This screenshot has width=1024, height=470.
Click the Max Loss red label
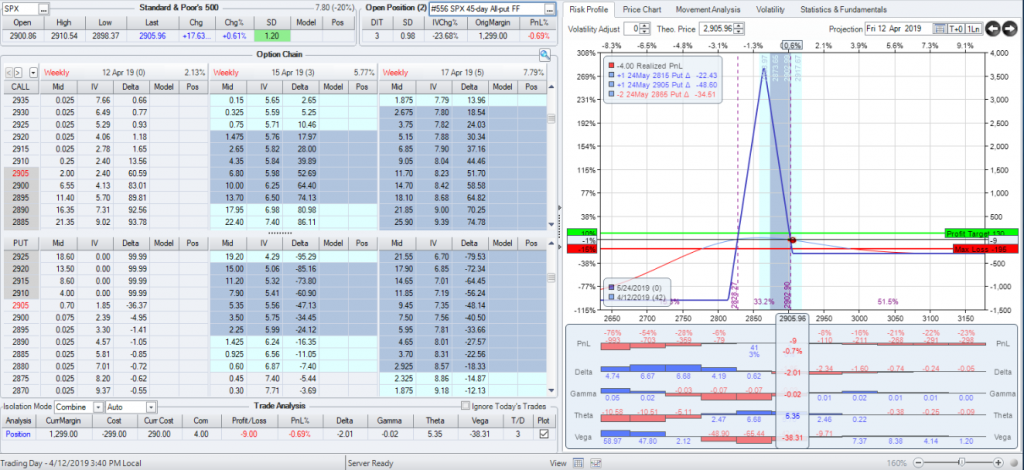985,249
